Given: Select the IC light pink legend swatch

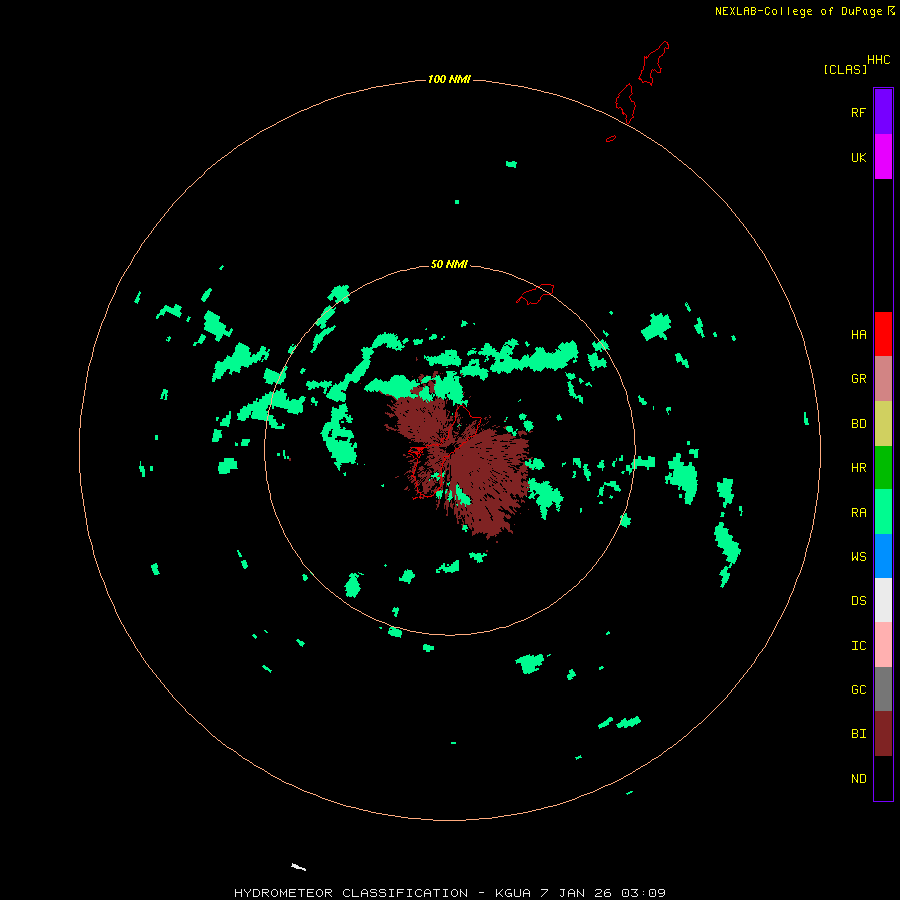Looking at the screenshot, I should click(883, 645).
